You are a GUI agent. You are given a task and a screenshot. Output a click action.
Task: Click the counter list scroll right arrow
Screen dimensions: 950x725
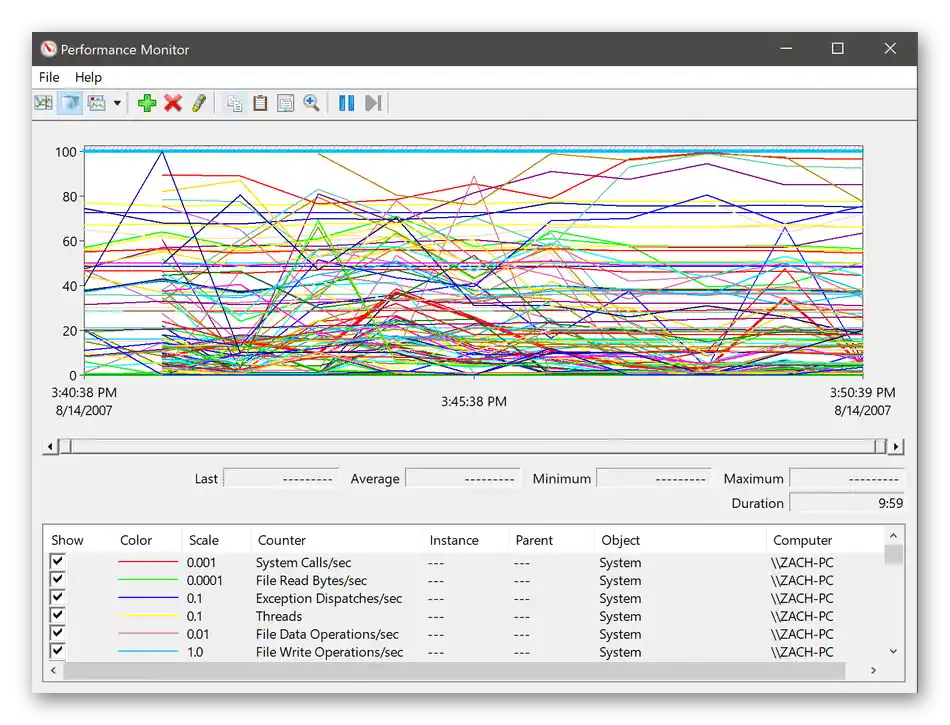(x=873, y=670)
